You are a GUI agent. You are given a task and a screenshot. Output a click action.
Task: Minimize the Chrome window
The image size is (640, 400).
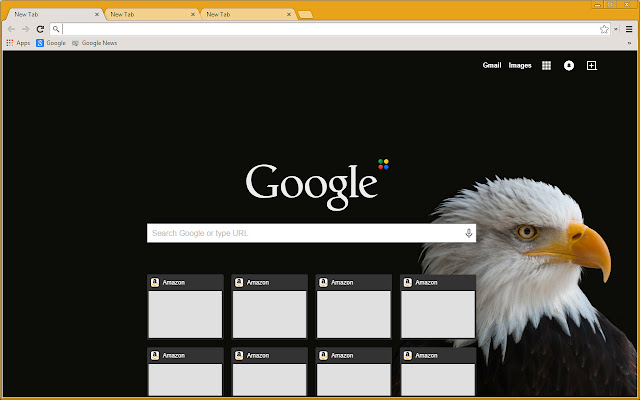[x=597, y=4]
